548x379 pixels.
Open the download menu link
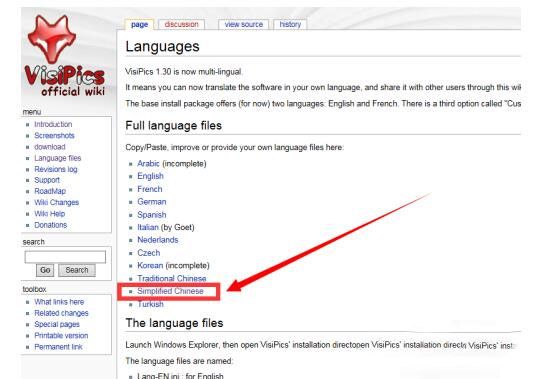point(50,147)
